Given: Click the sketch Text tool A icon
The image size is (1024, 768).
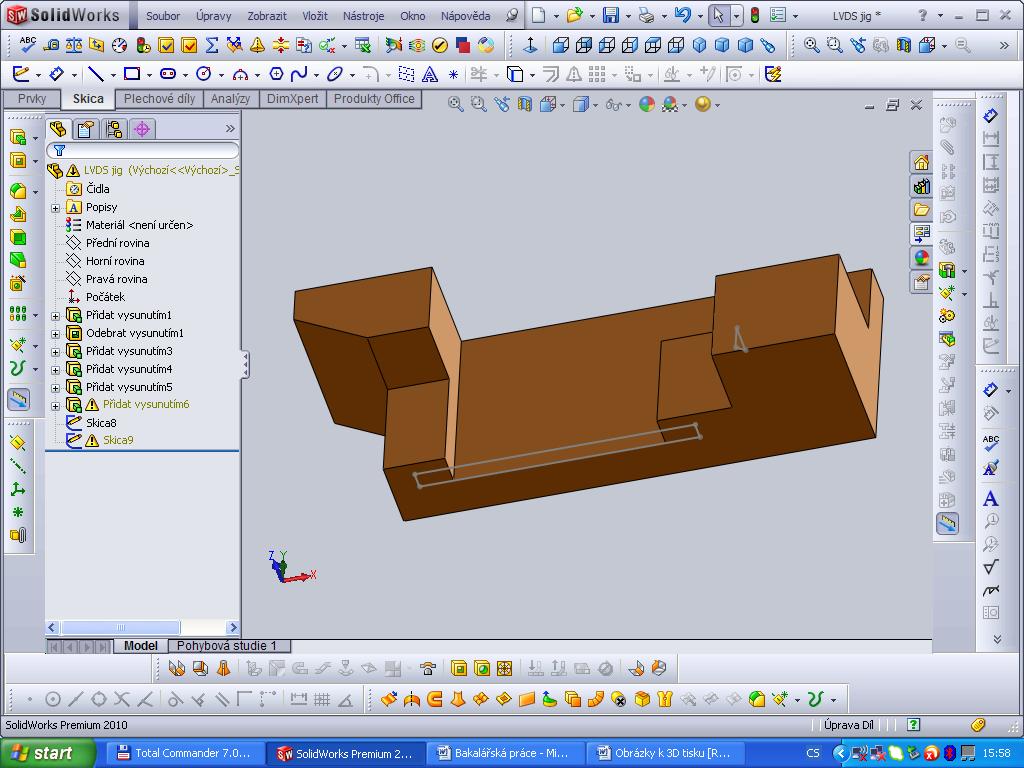Looking at the screenshot, I should click(x=430, y=74).
